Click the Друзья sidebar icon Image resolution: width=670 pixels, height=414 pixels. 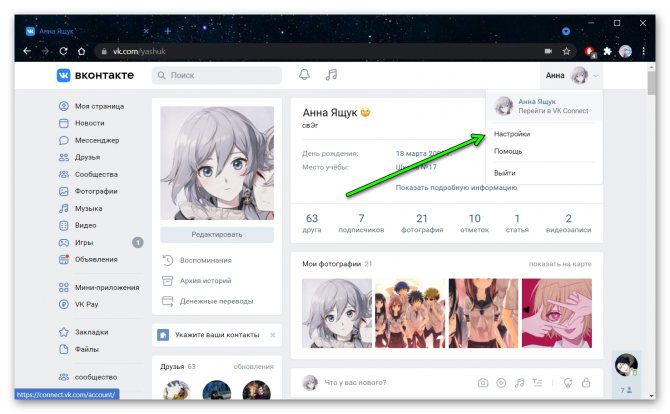click(64, 157)
